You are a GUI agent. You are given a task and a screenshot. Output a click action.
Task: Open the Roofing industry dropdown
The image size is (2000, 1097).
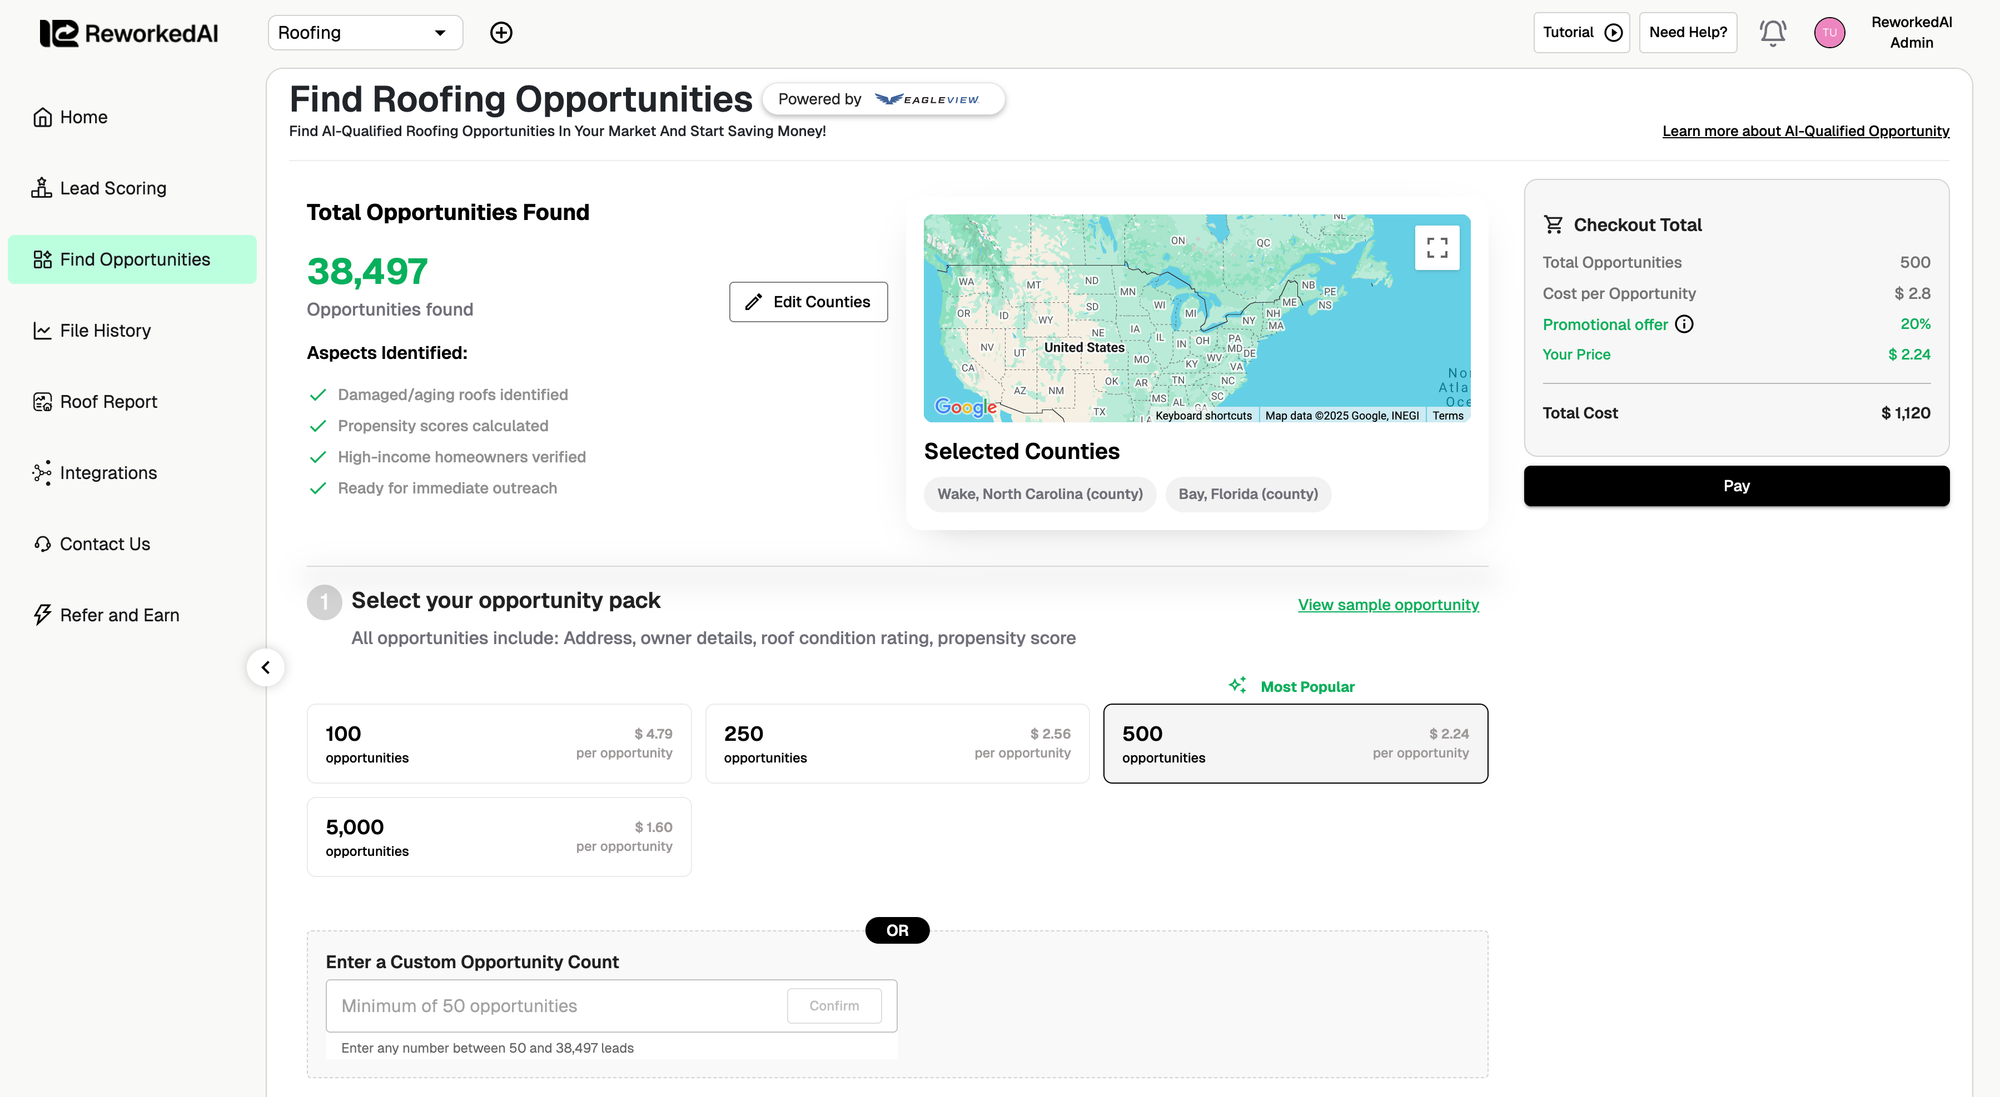(x=365, y=33)
